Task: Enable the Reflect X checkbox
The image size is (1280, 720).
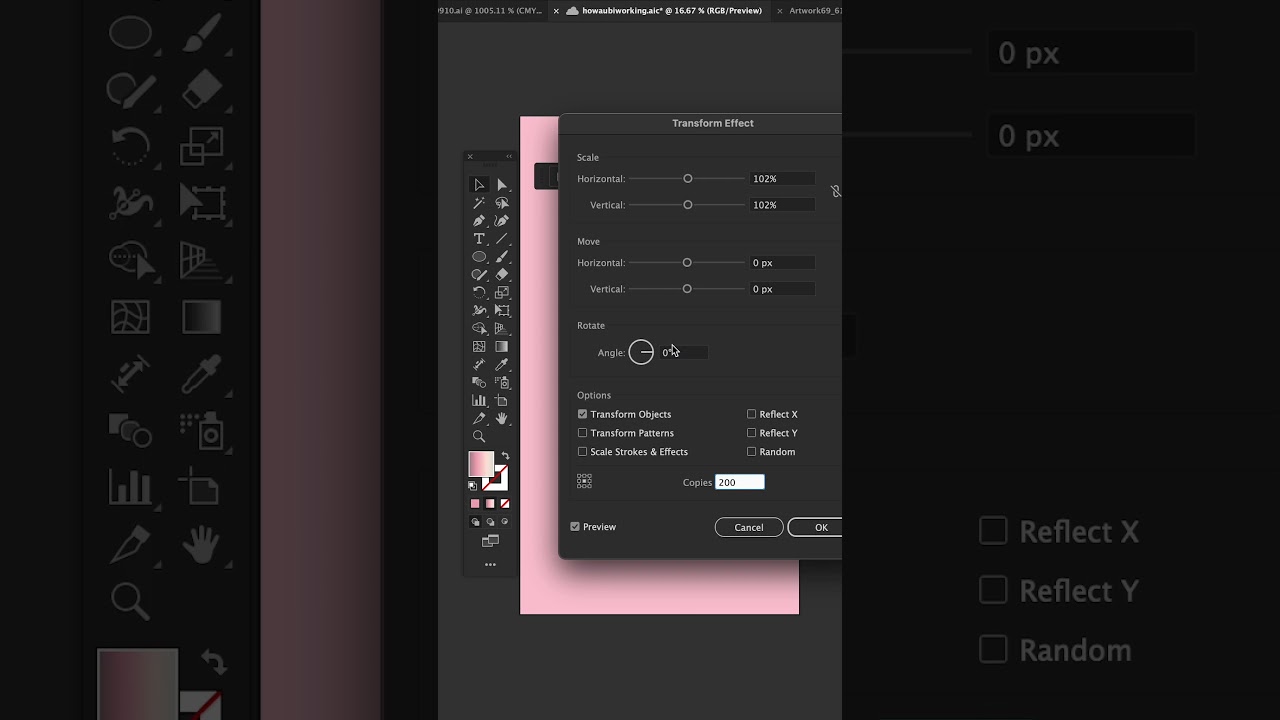Action: 751,414
